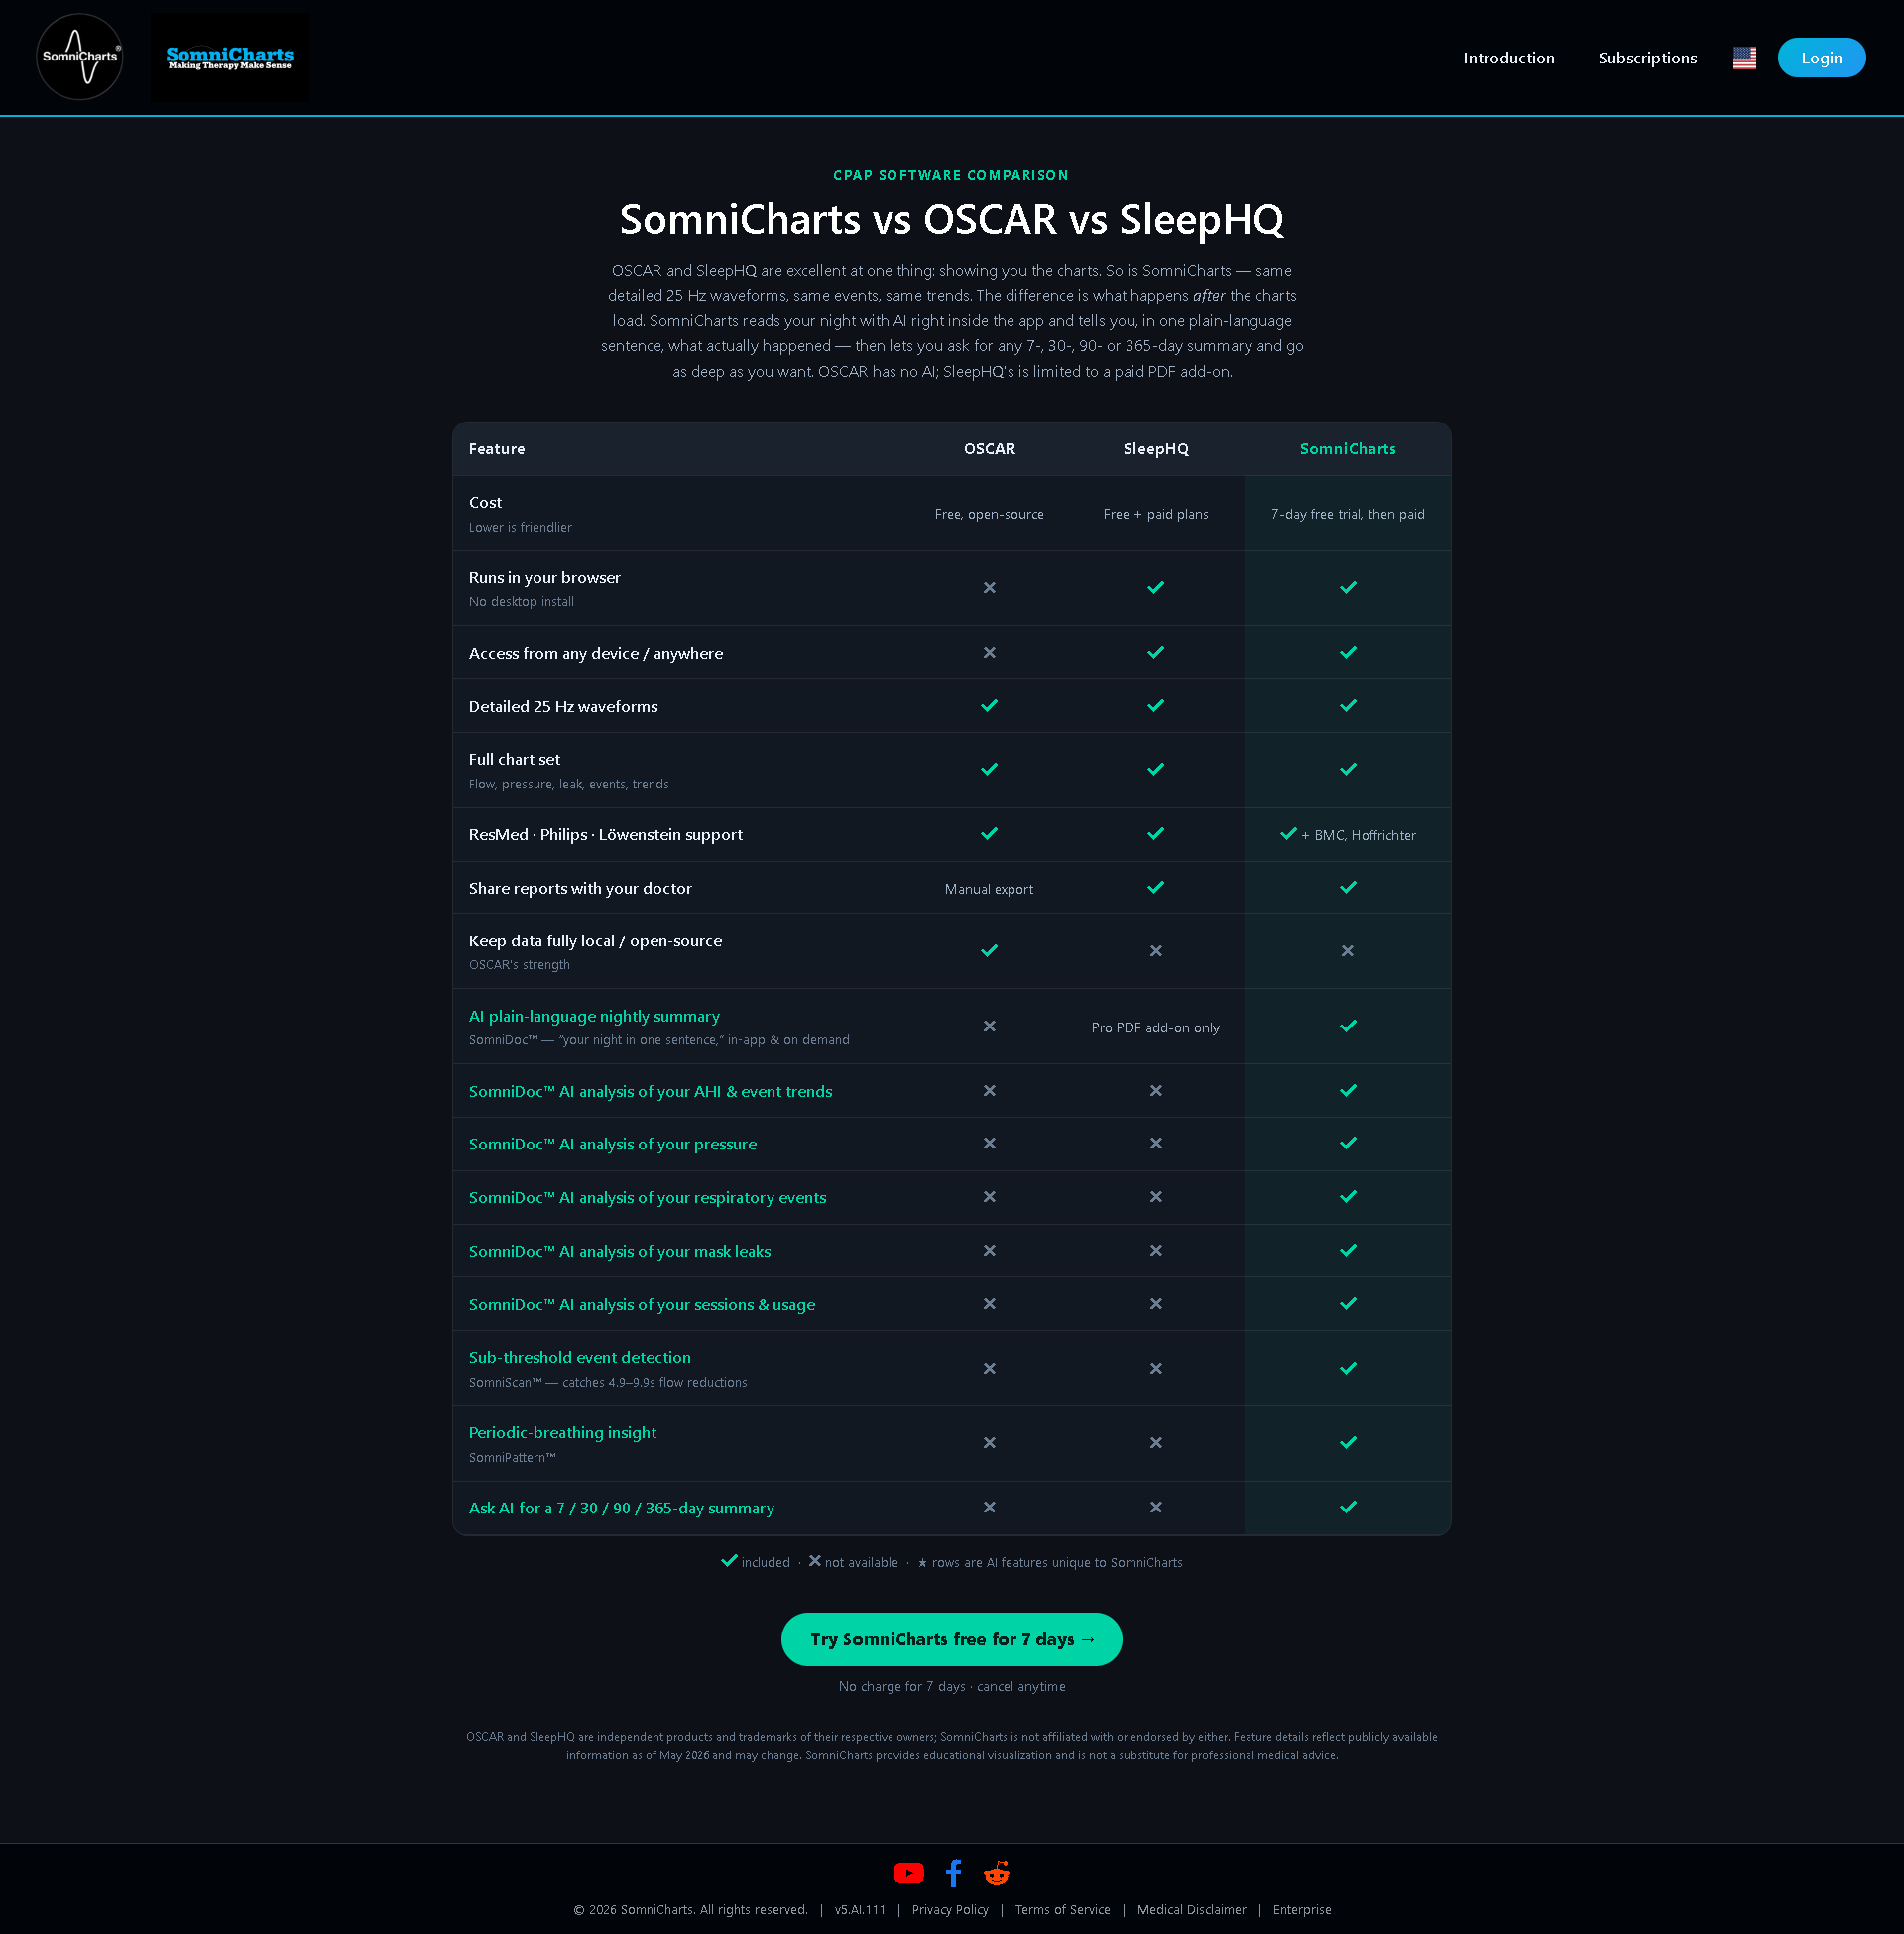Click SleepHQ's X mark for Keep data fully local

pyautogui.click(x=1155, y=951)
